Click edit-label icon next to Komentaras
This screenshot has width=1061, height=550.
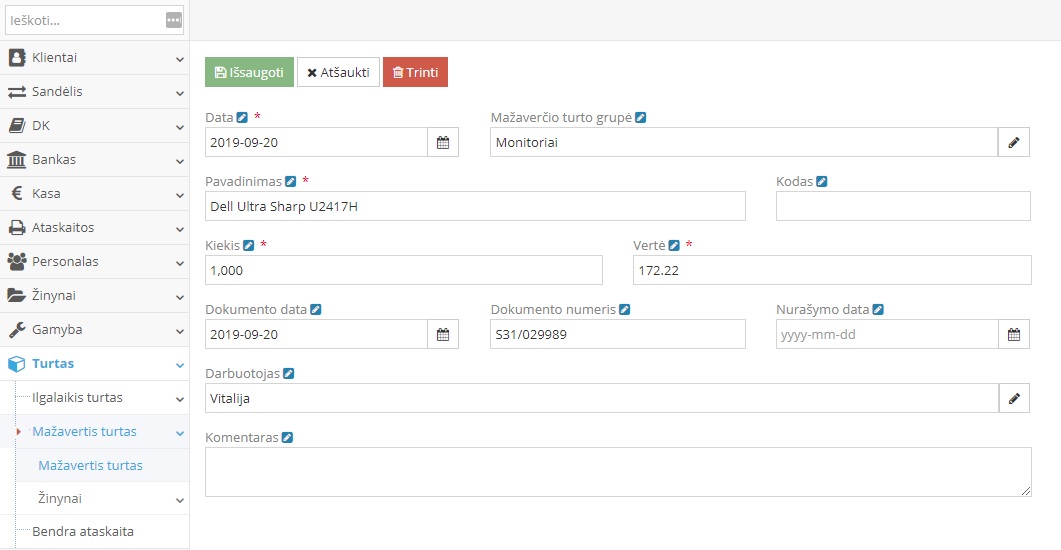pyautogui.click(x=287, y=438)
